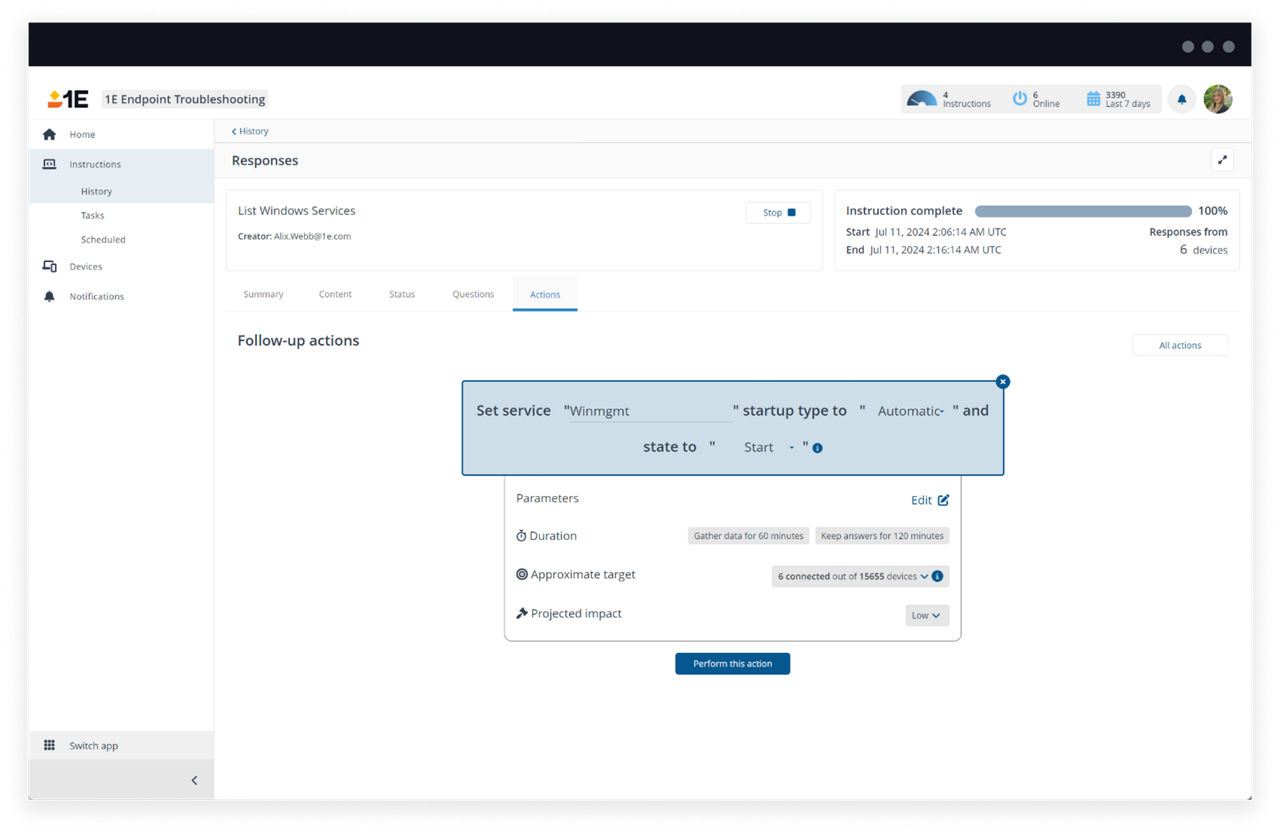
Task: Open the header notification bell
Action: (1182, 99)
